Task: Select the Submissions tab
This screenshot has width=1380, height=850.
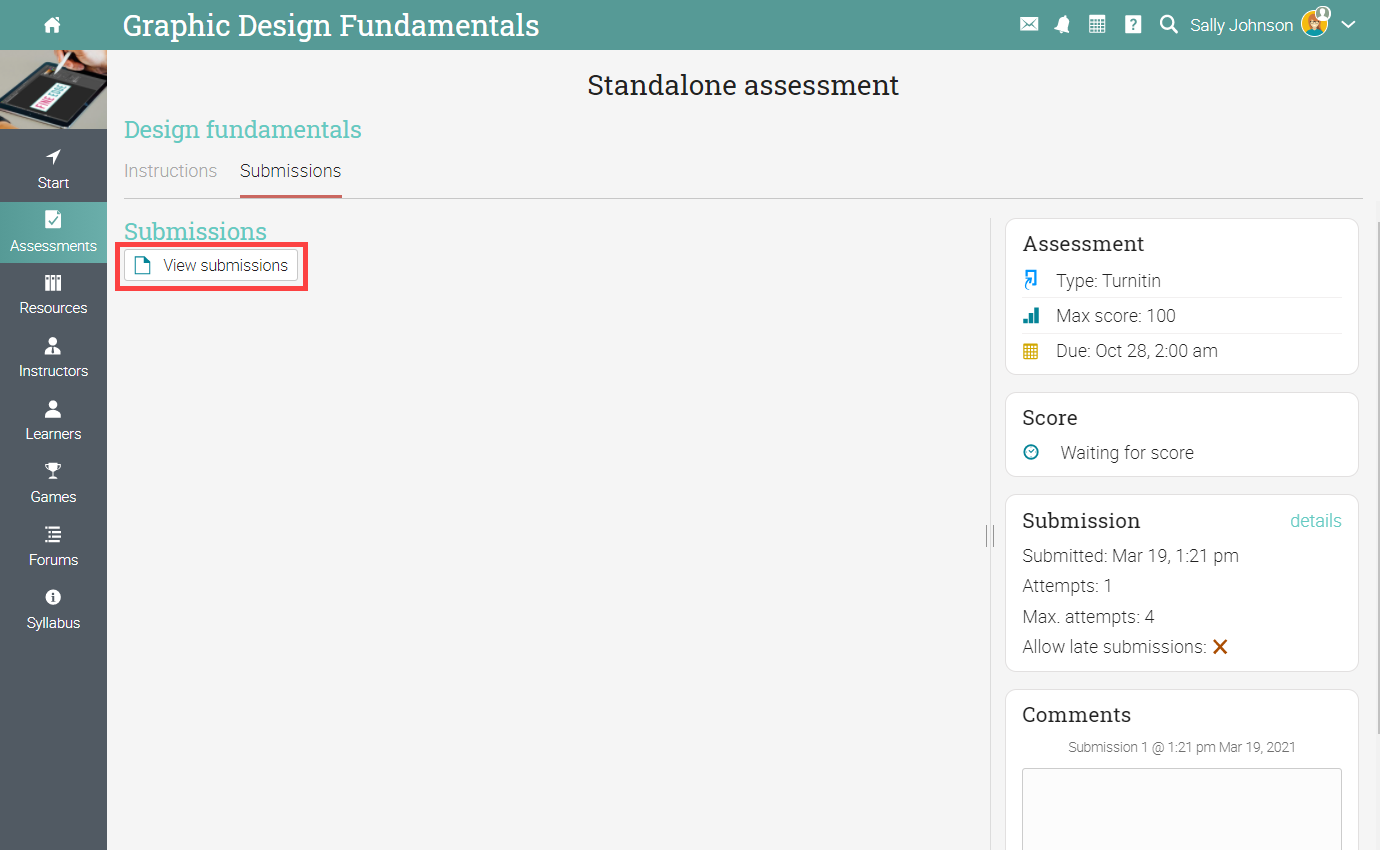Action: coord(291,171)
